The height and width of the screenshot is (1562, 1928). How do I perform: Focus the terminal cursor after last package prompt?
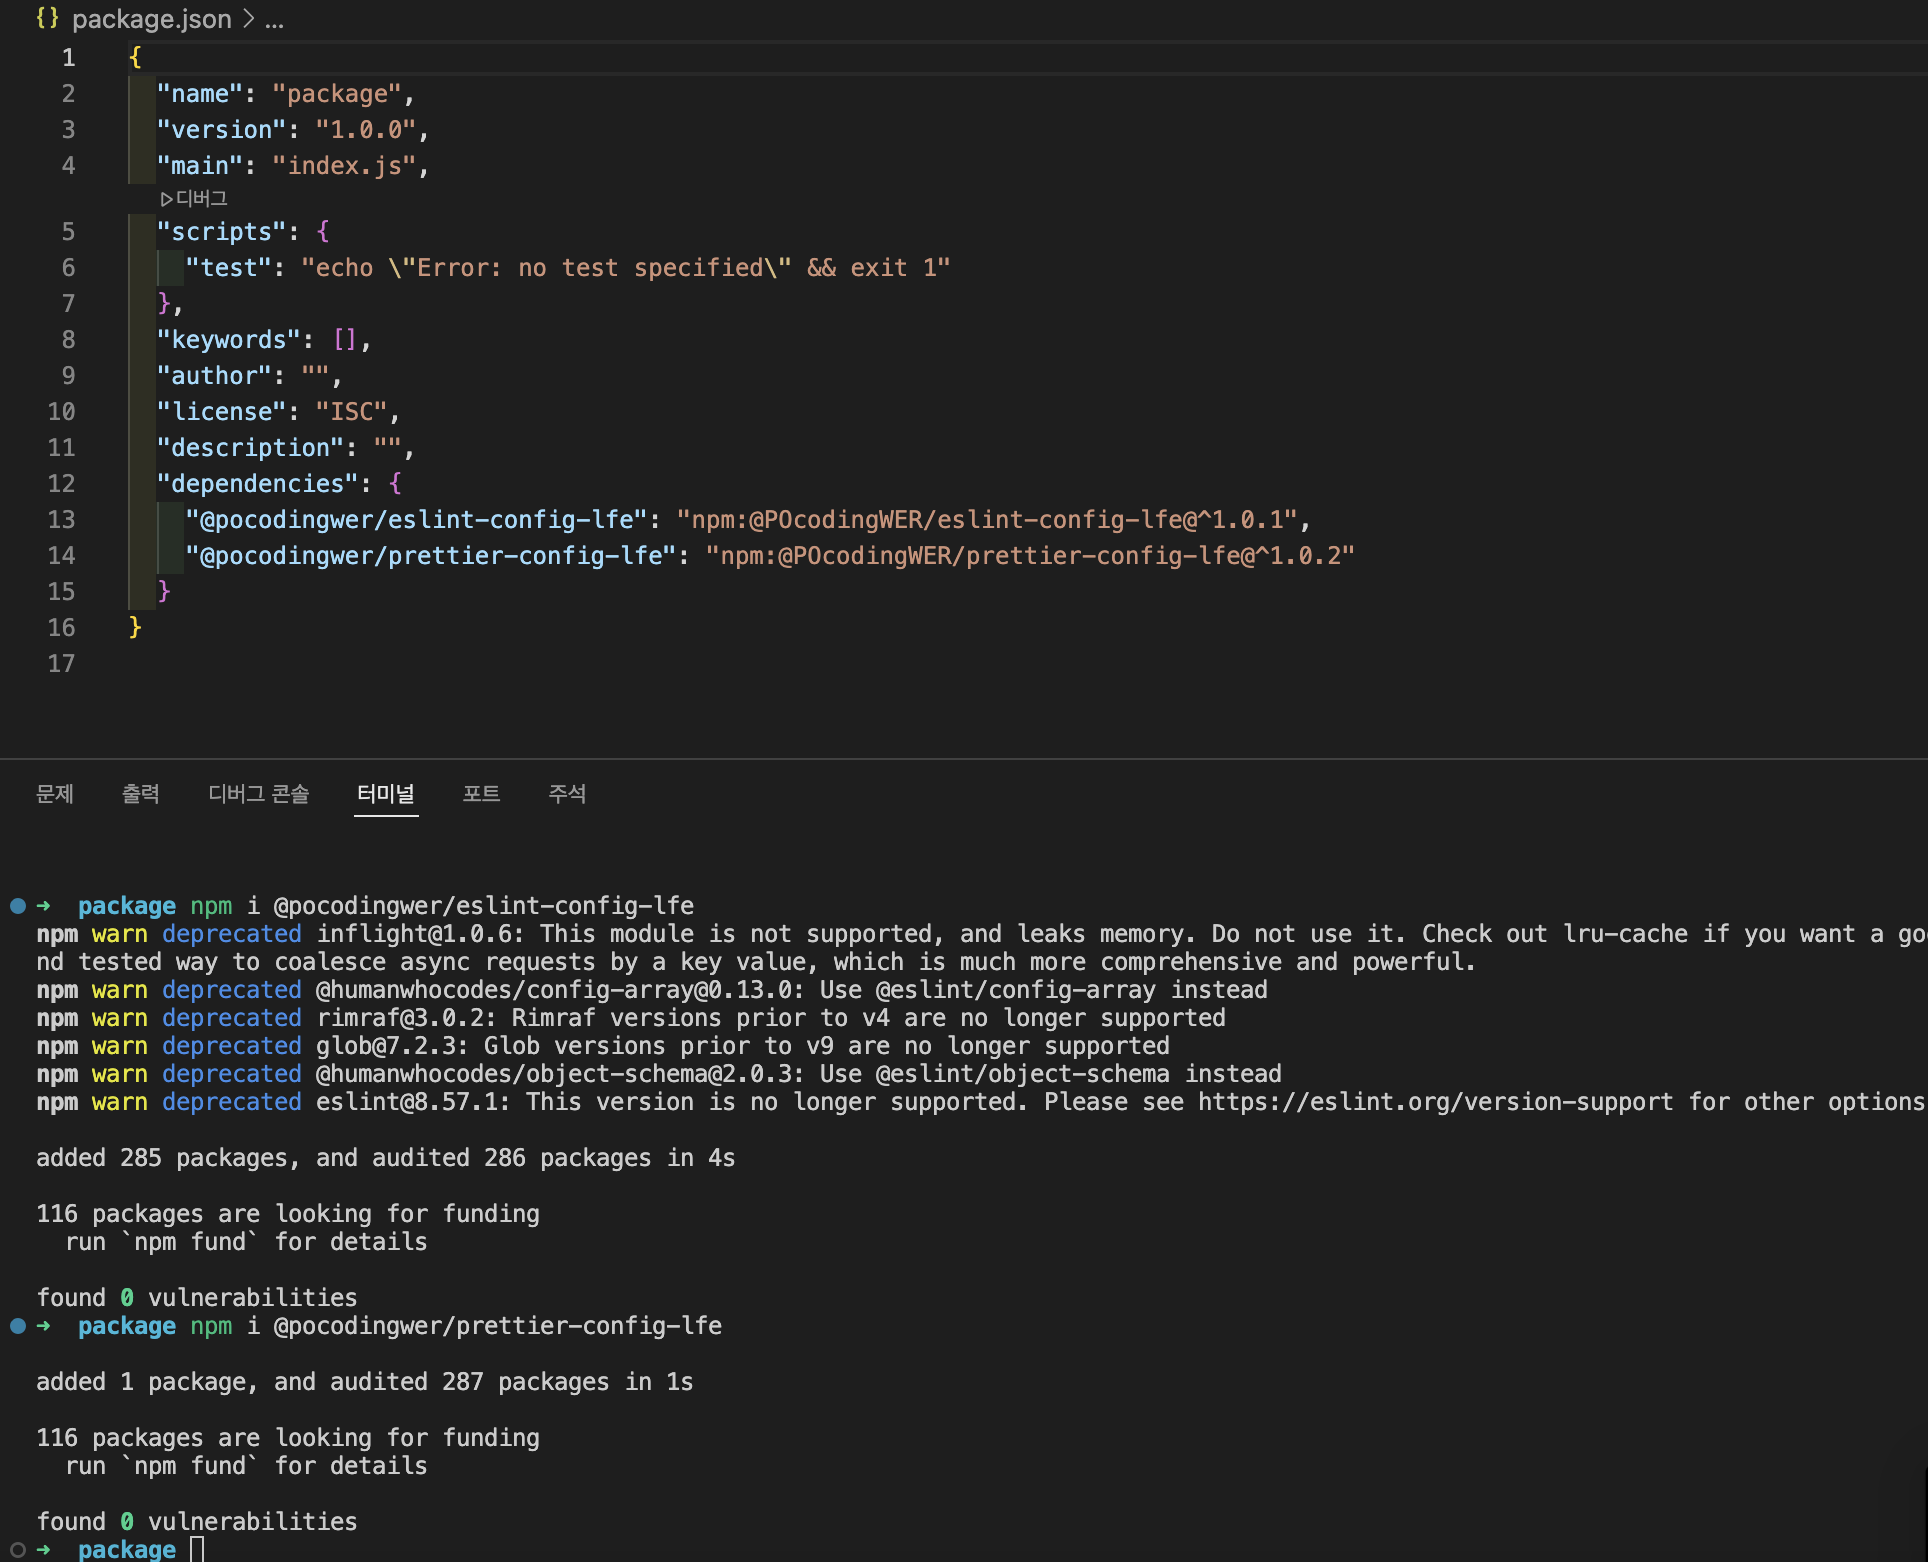coord(197,1550)
